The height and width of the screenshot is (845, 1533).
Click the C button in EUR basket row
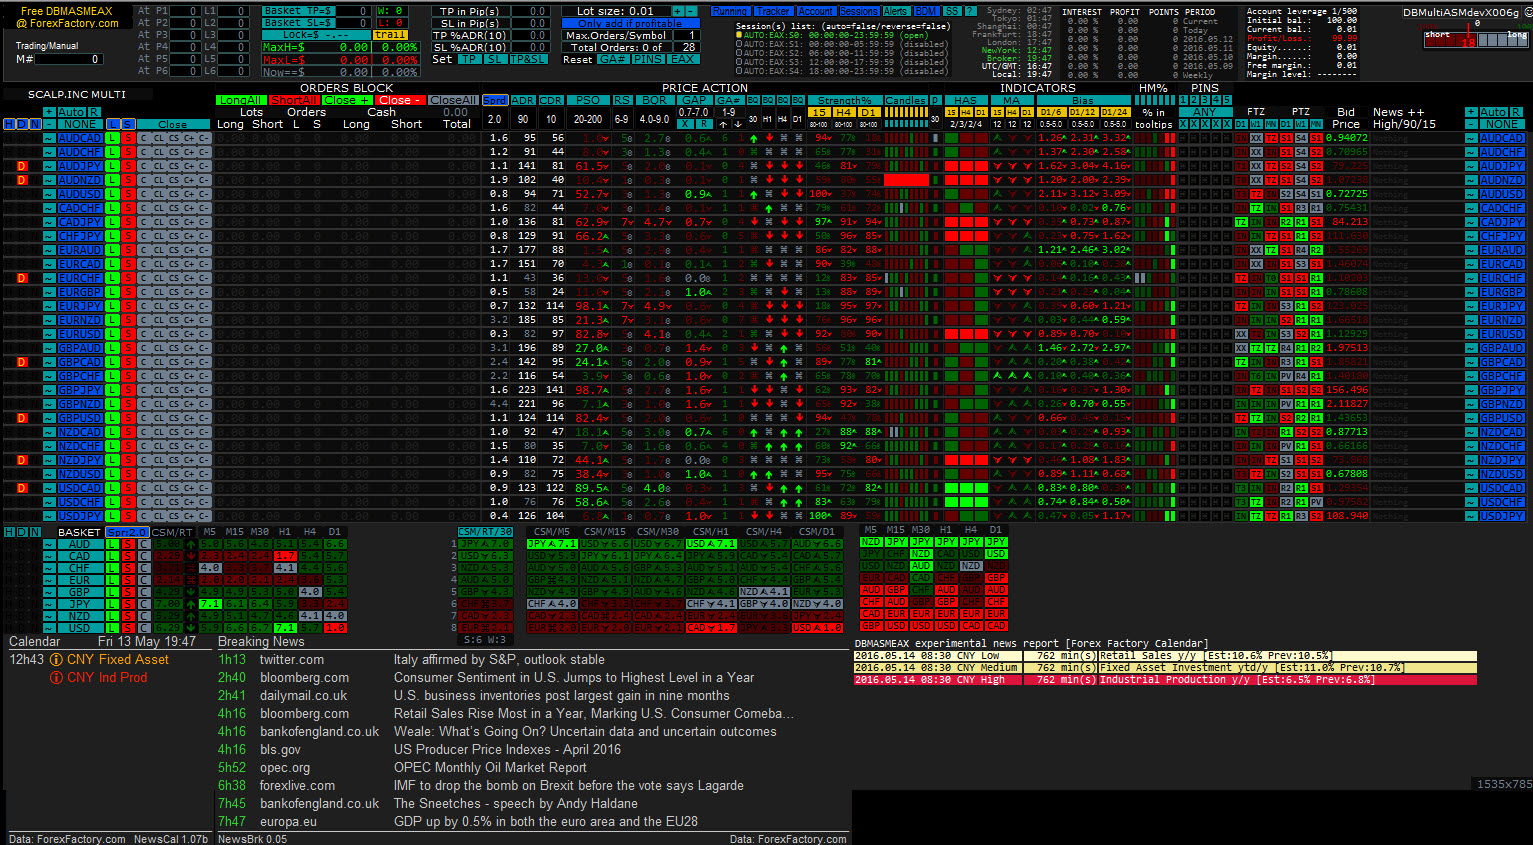pos(144,580)
